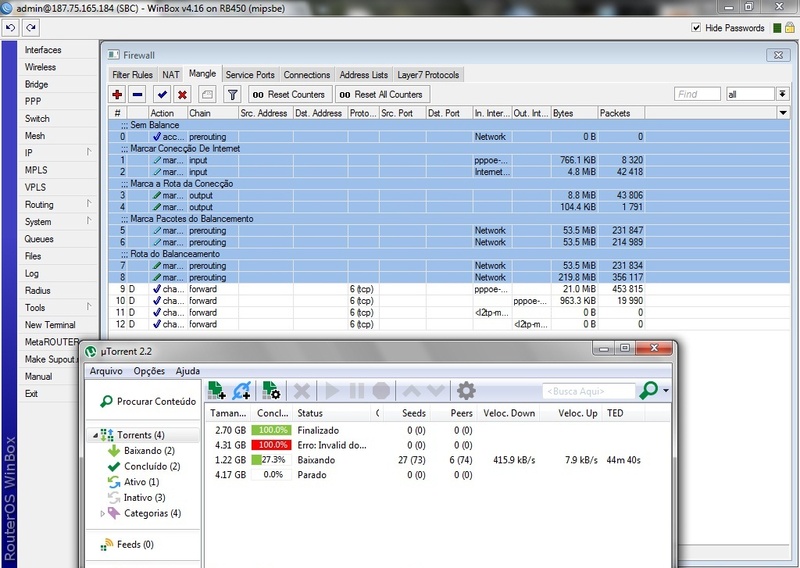This screenshot has width=800, height=568.
Task: Click green magnifier search icon in µTorrent
Action: 648,391
